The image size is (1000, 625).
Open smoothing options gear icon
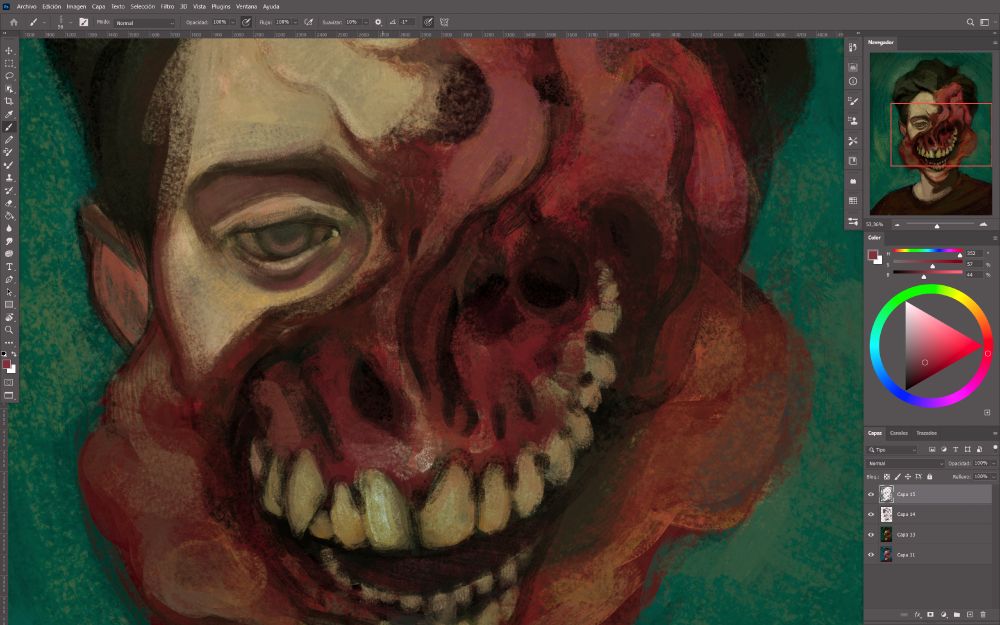click(378, 22)
